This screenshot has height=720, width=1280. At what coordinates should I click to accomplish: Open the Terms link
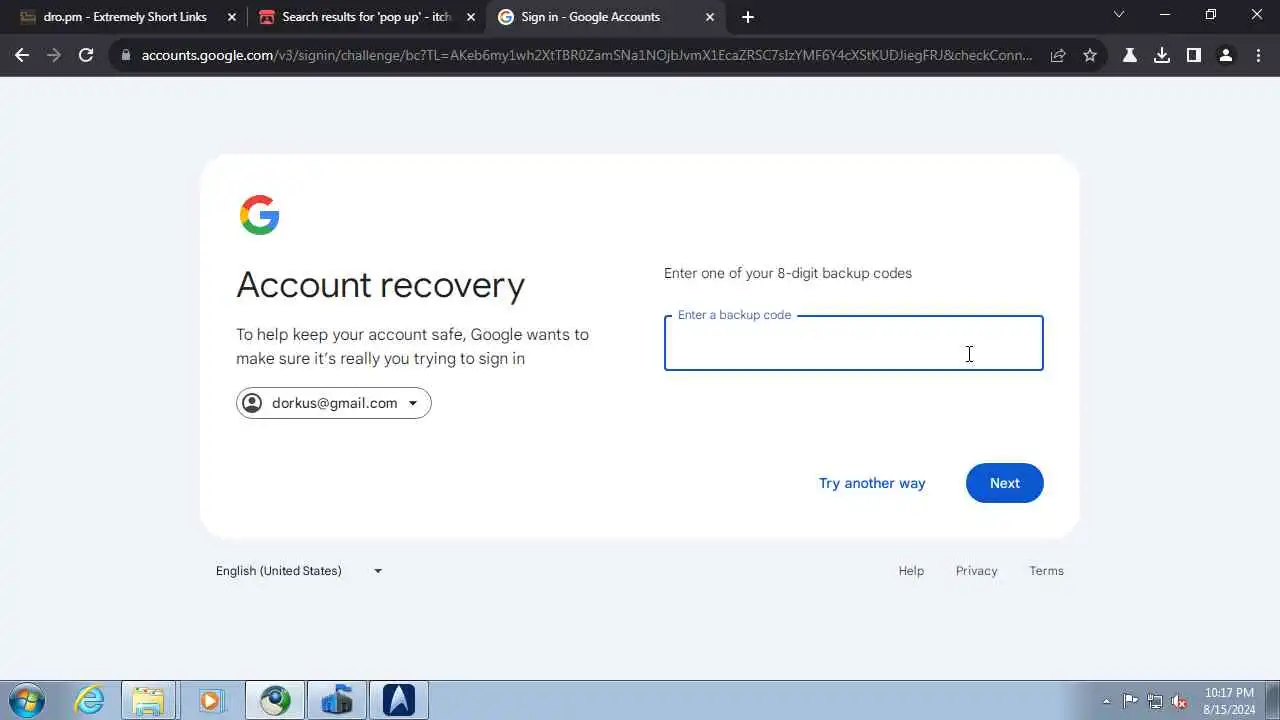pyautogui.click(x=1046, y=571)
